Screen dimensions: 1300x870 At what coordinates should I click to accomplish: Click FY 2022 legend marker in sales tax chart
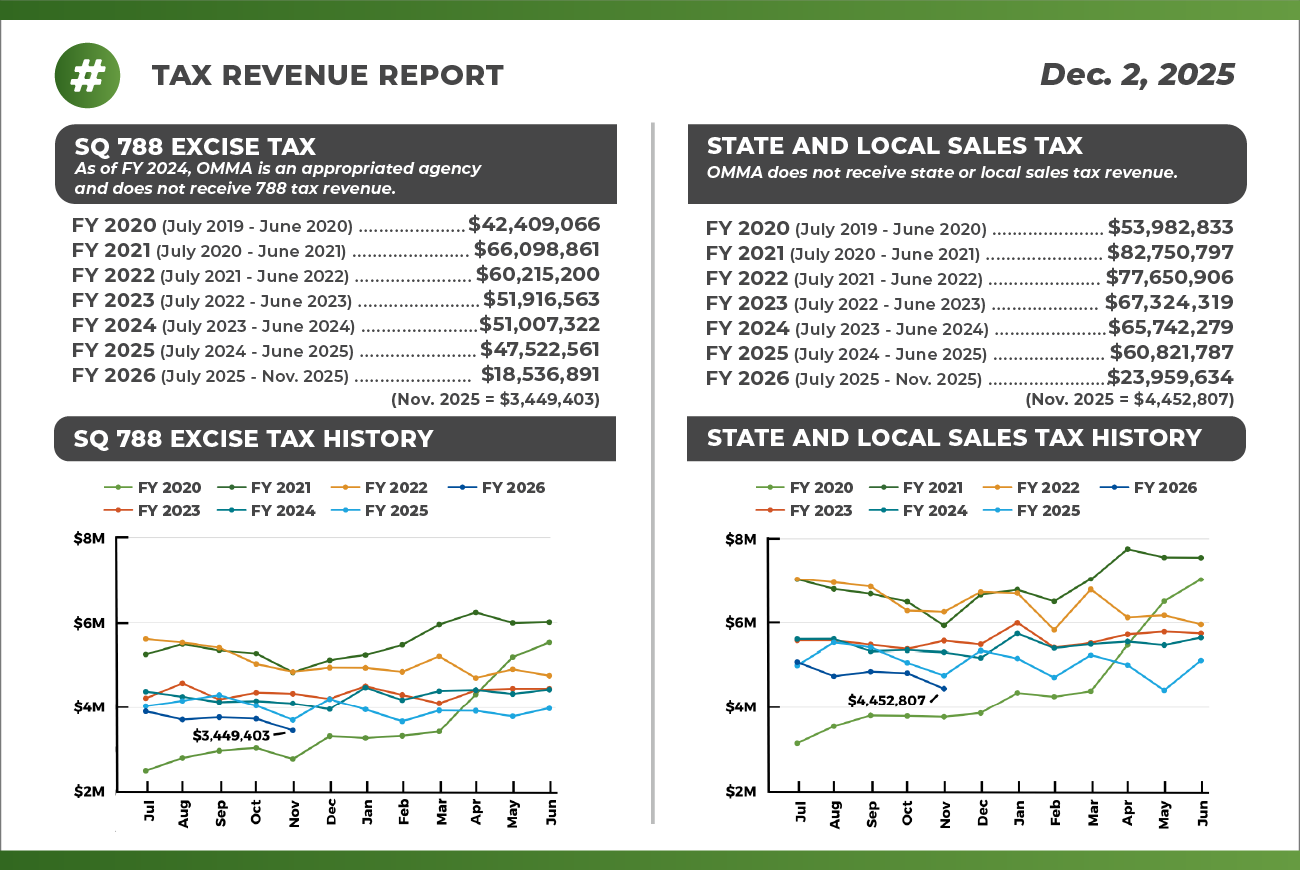(x=997, y=488)
